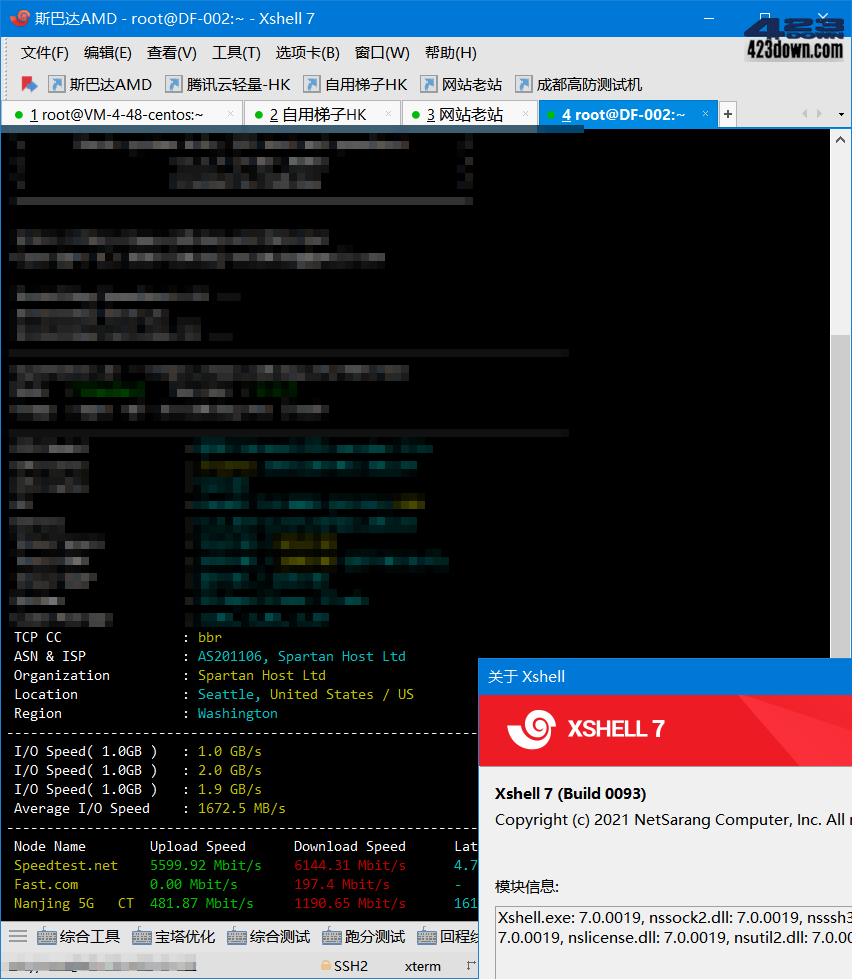852x979 pixels.
Task: Open the tab list dropdown arrow
Action: 843,114
